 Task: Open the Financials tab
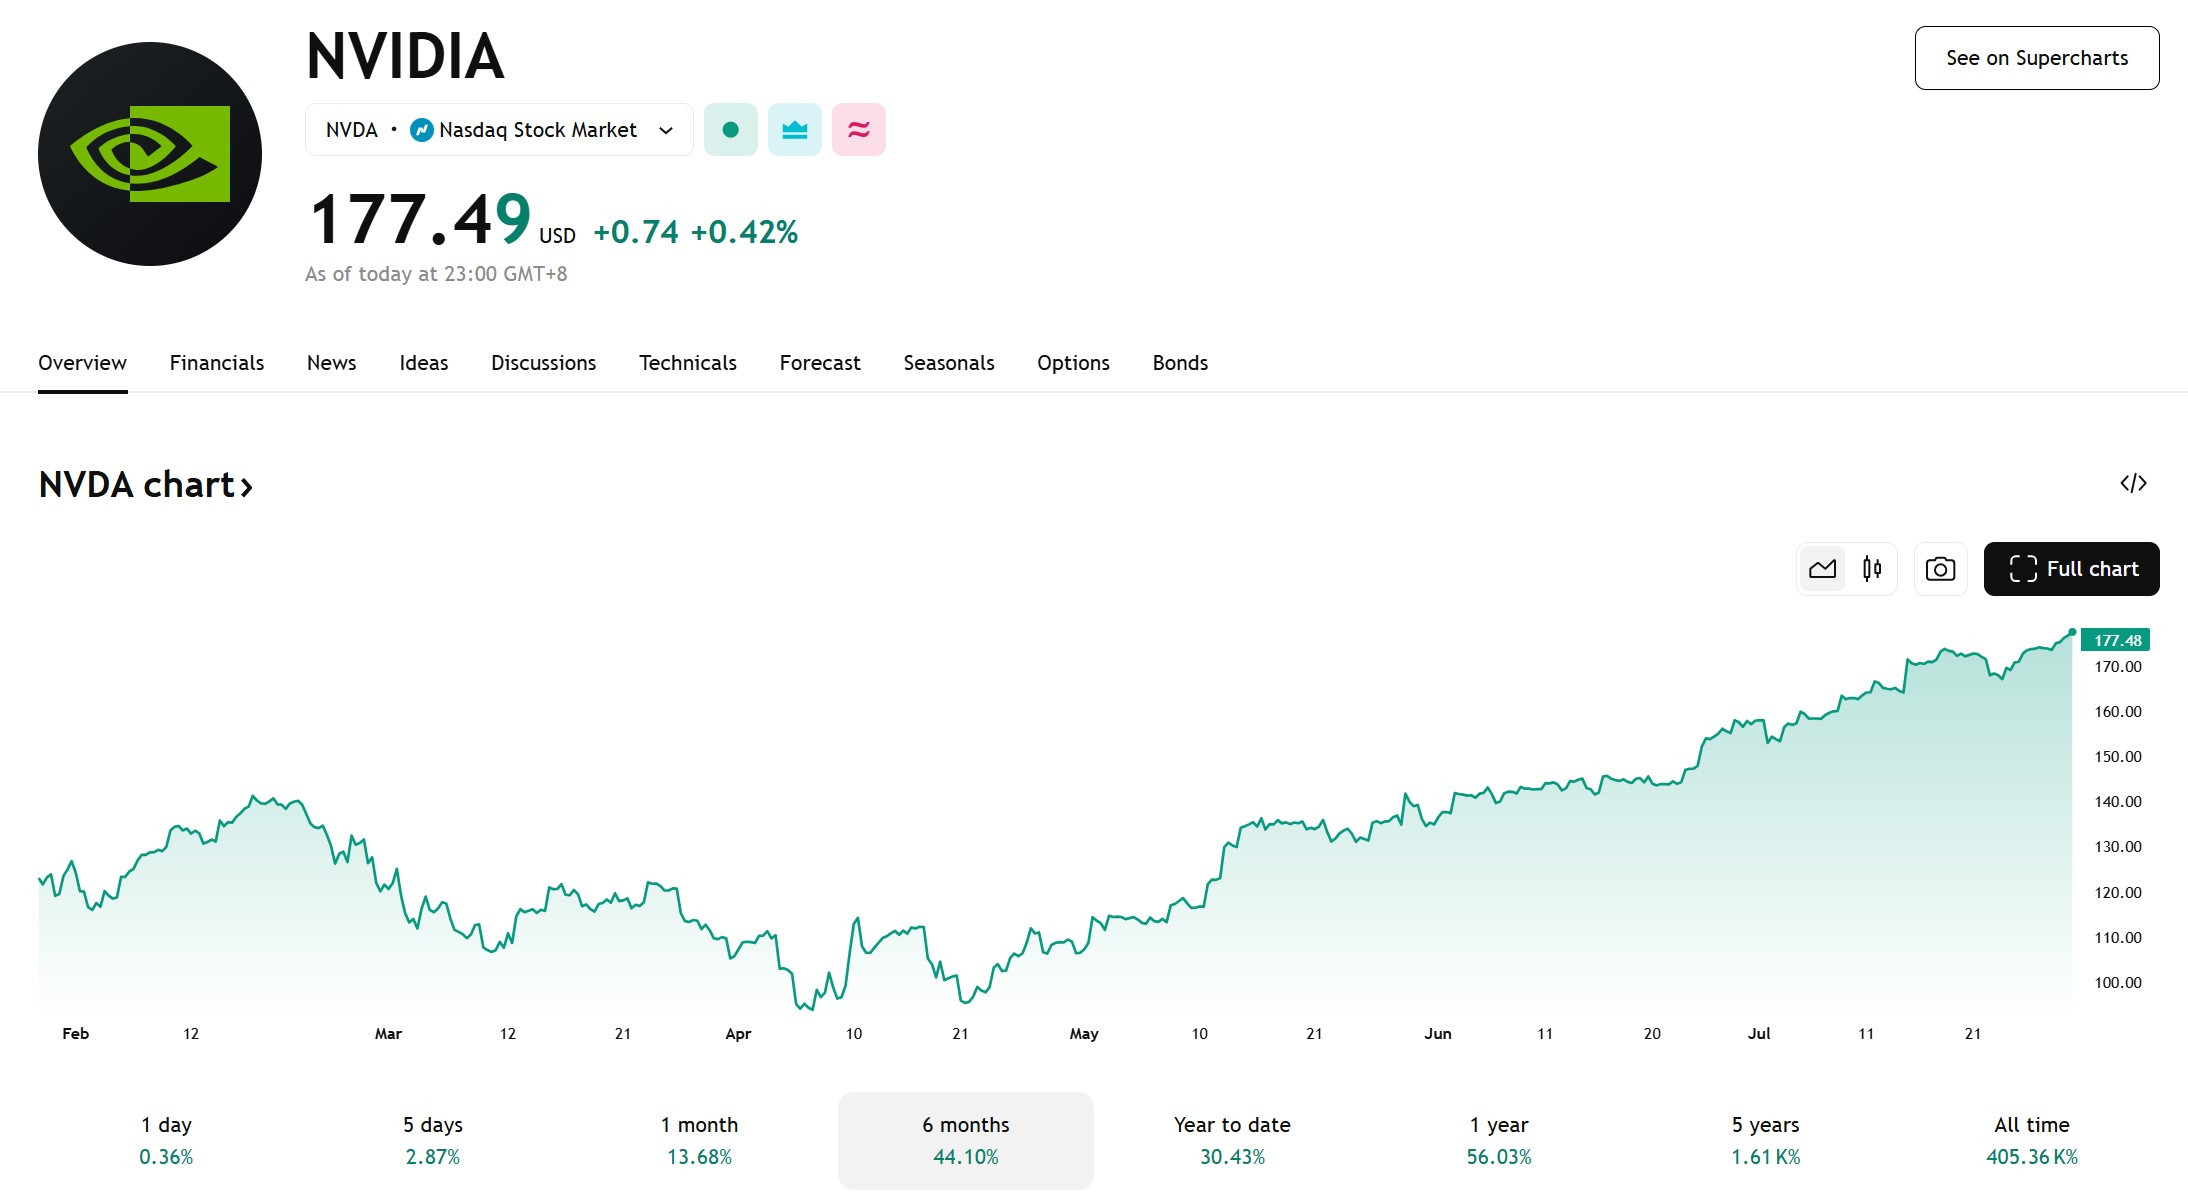click(x=217, y=363)
